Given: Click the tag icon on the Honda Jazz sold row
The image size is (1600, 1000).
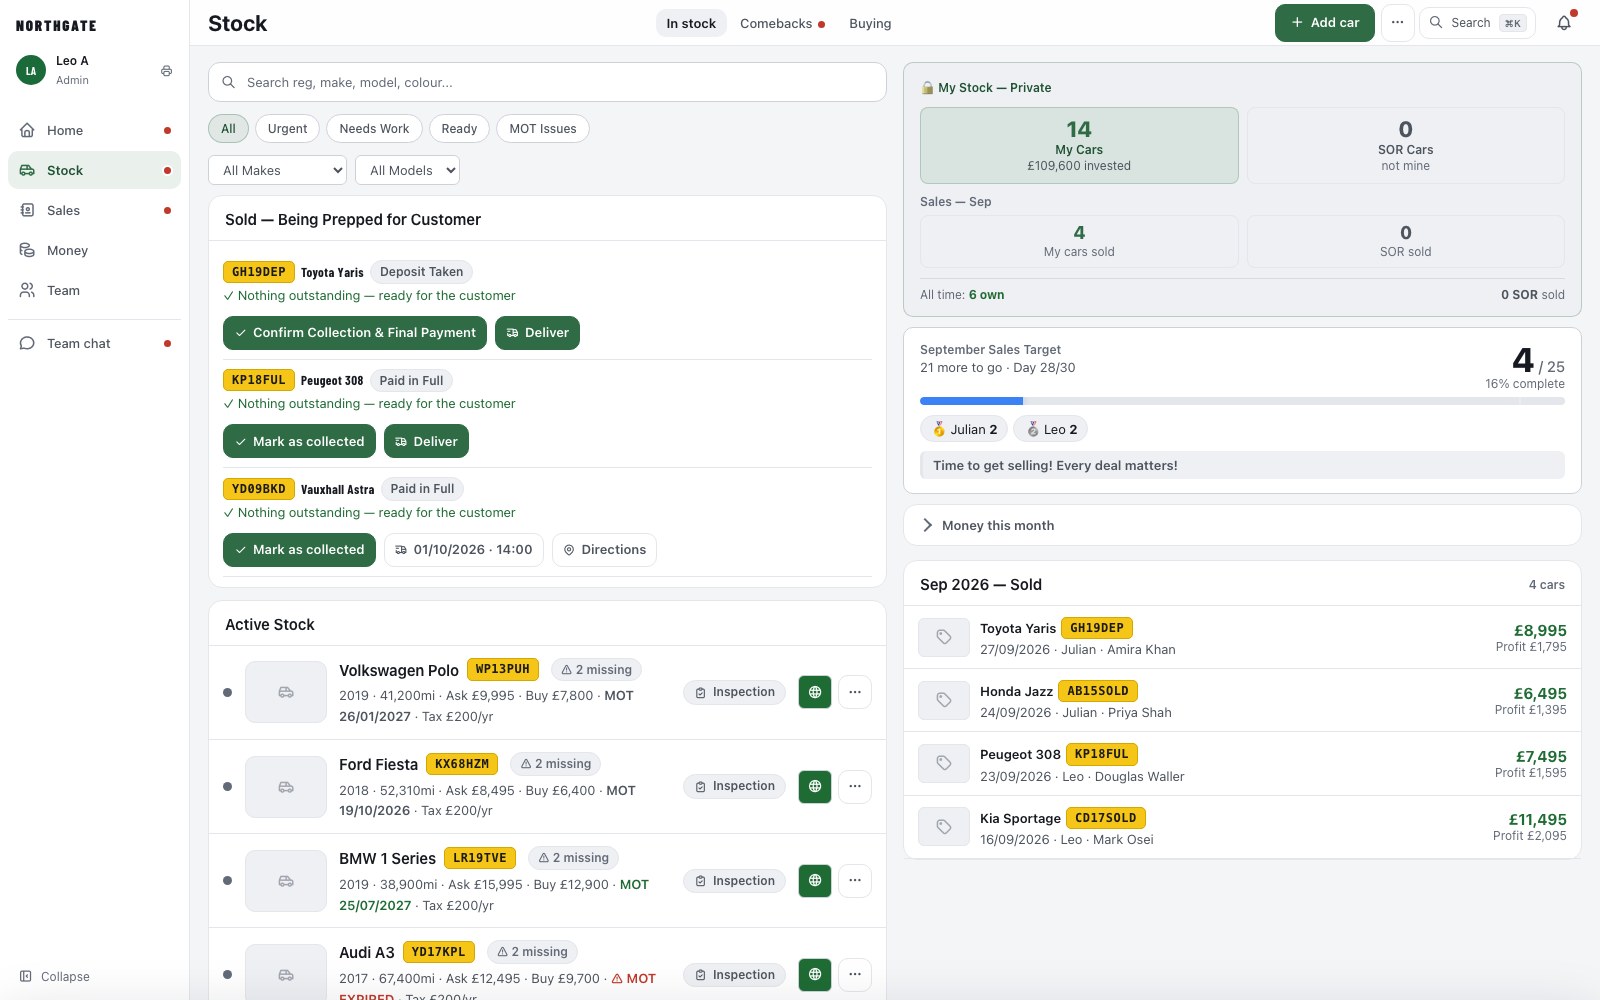Looking at the screenshot, I should pos(943,700).
